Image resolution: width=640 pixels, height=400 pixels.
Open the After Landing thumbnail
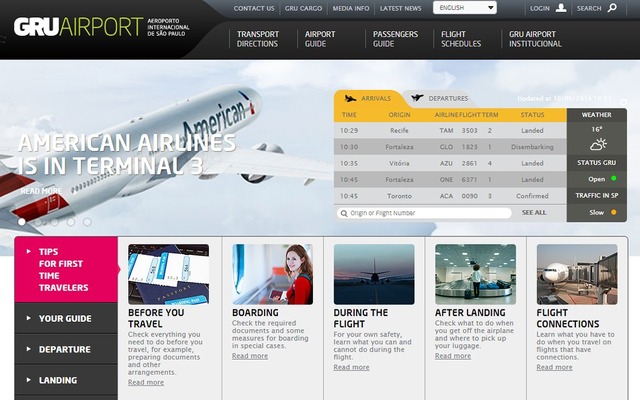pos(476,274)
